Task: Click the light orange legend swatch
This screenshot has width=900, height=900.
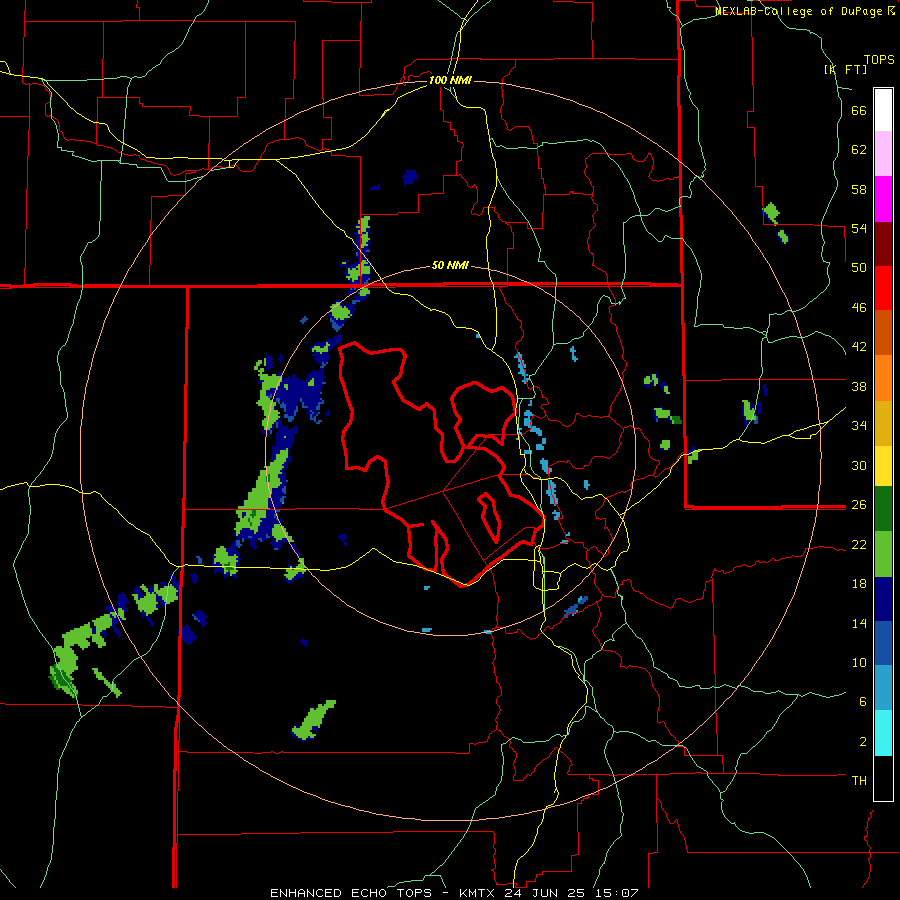Action: coord(883,378)
